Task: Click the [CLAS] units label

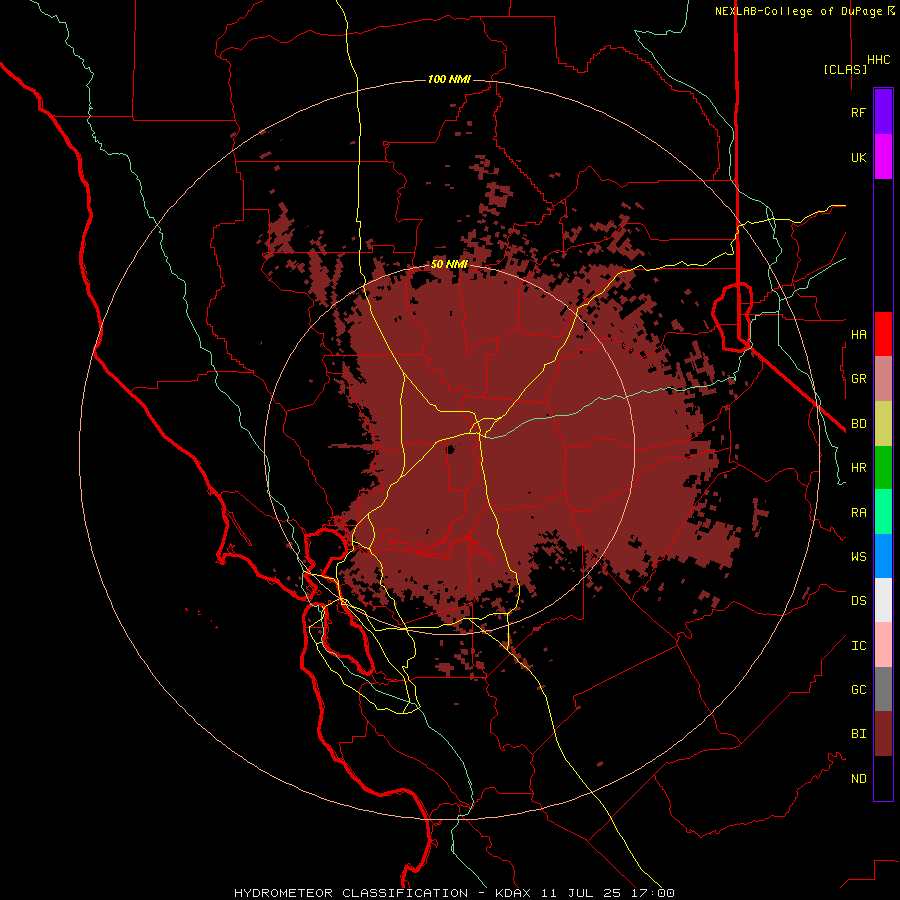Action: (x=845, y=69)
